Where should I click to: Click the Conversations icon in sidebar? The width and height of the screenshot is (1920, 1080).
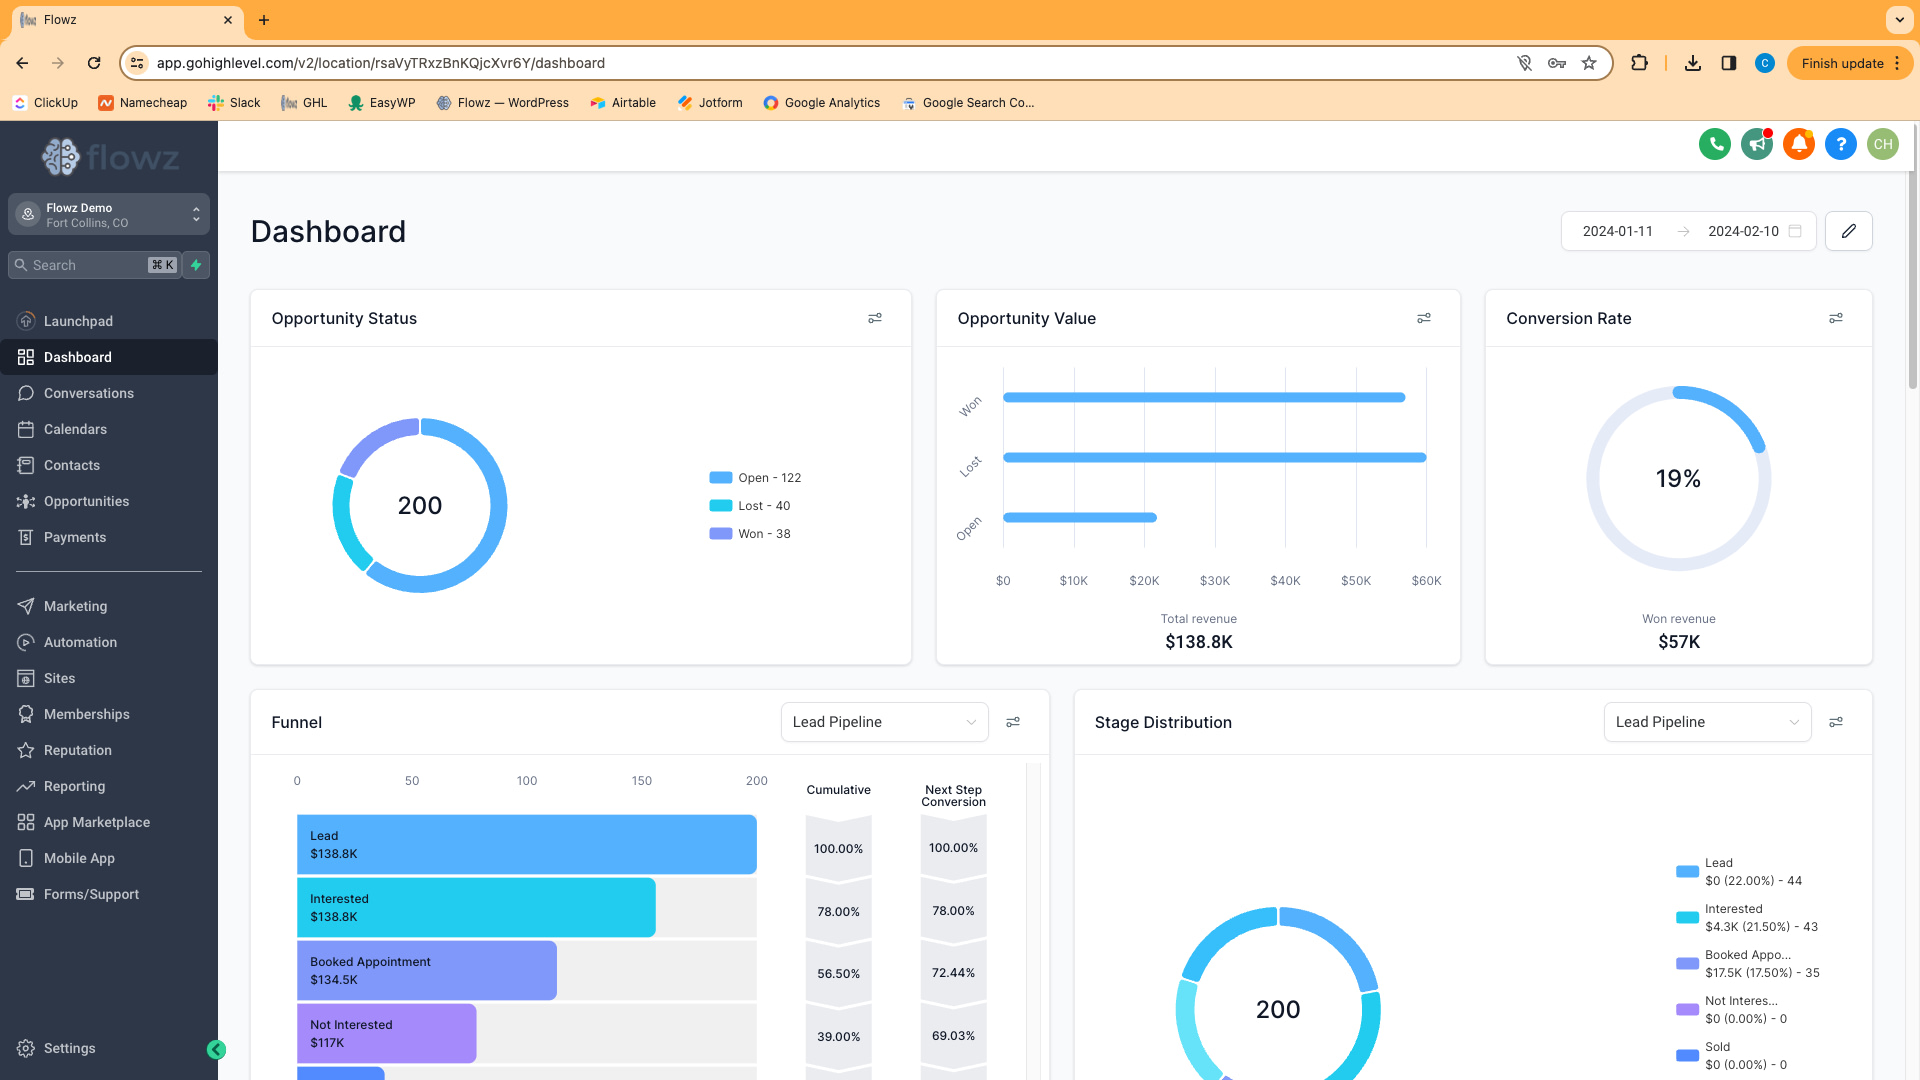[x=26, y=393]
